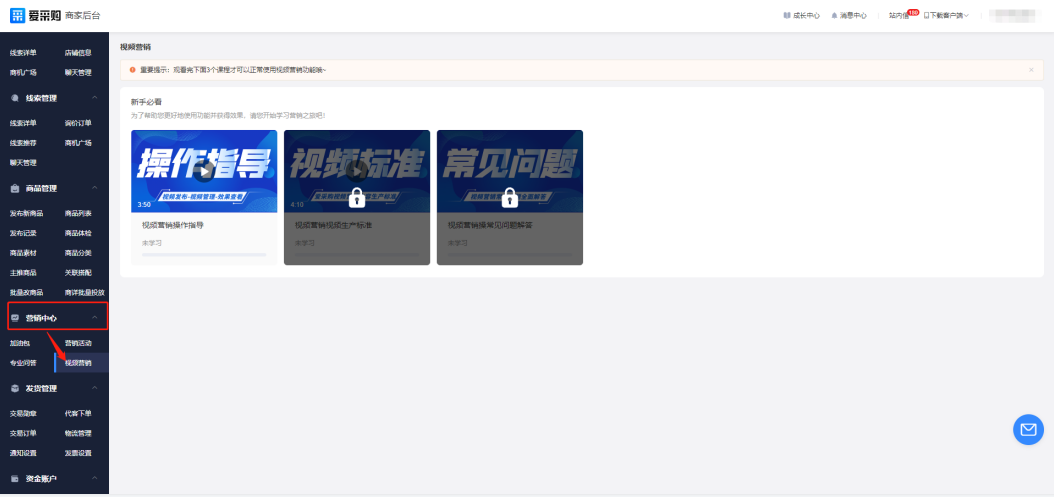Screen dimensions: 1054x497
Task: Click lock icon on 视频标准 course
Action: click(x=356, y=197)
